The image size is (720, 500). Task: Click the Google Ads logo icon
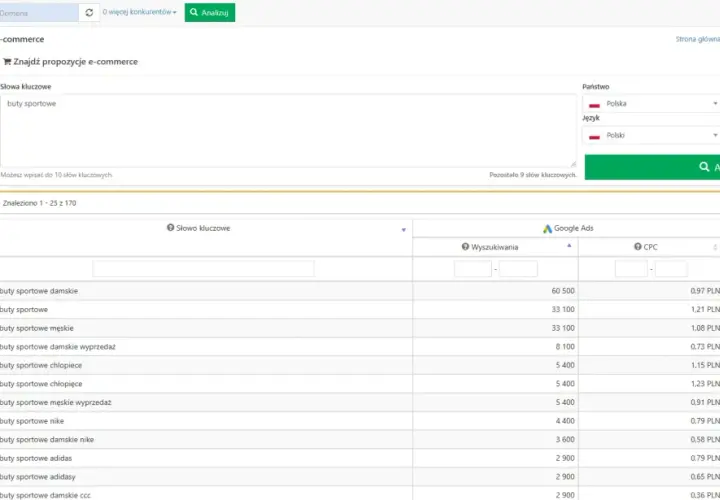(x=547, y=228)
